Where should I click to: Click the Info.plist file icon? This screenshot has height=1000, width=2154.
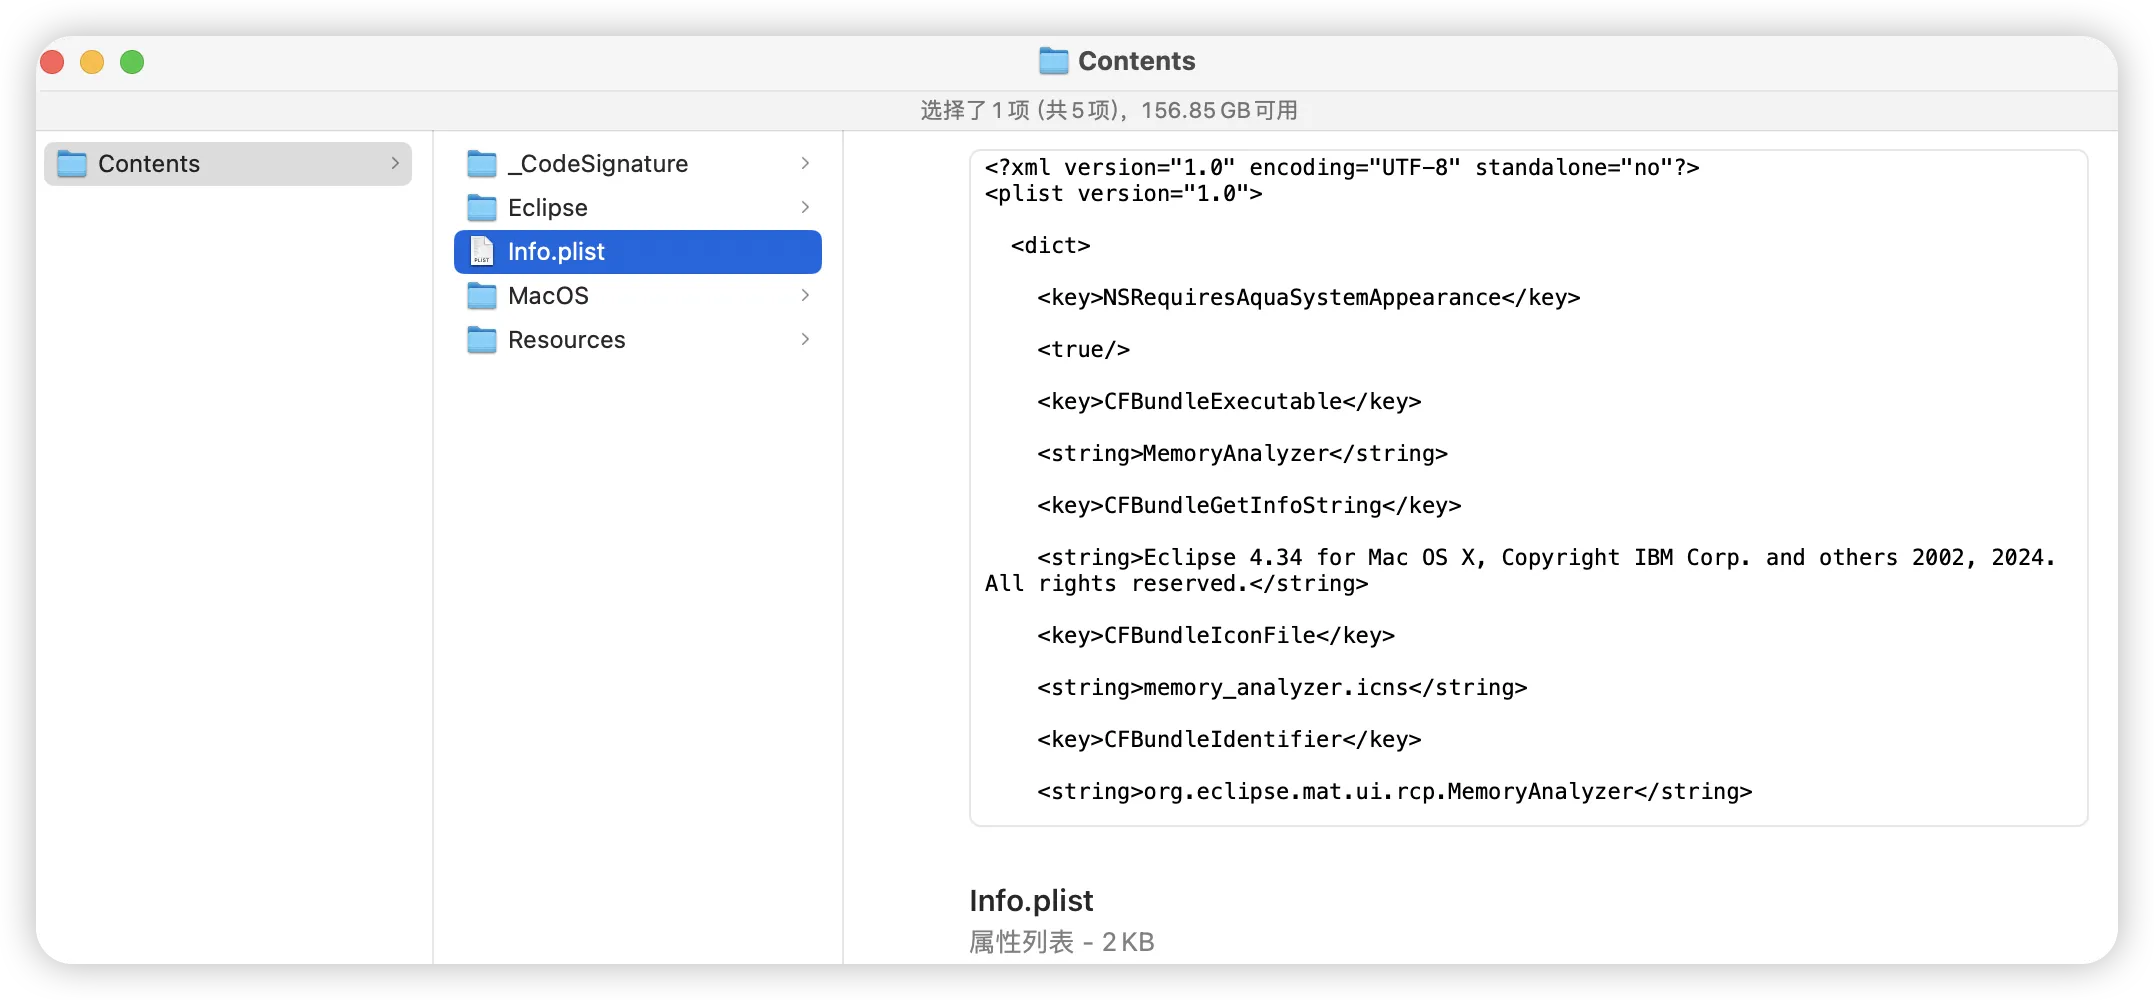[x=482, y=251]
